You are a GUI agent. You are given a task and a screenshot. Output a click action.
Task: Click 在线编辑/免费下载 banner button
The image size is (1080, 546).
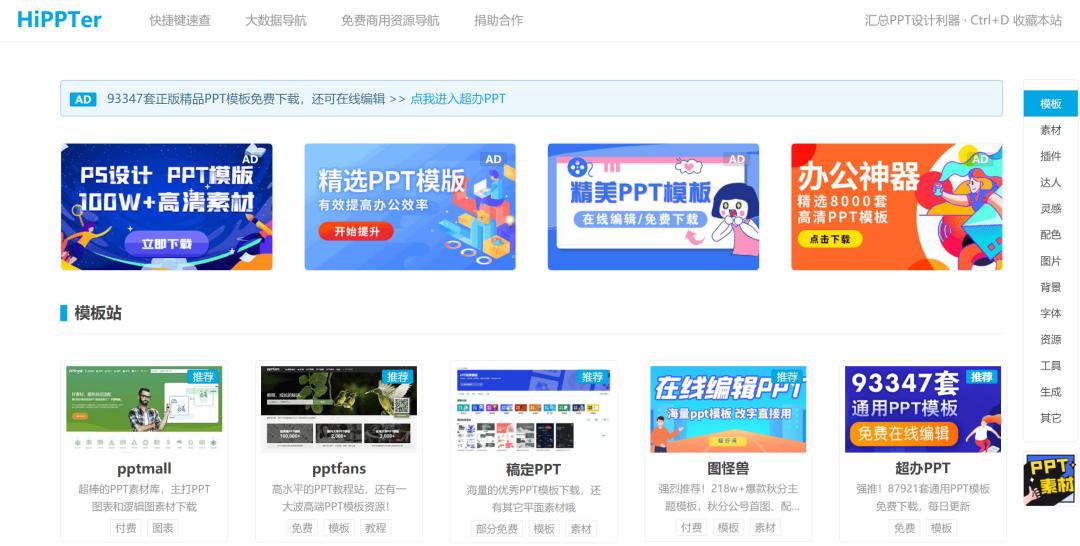(x=640, y=220)
